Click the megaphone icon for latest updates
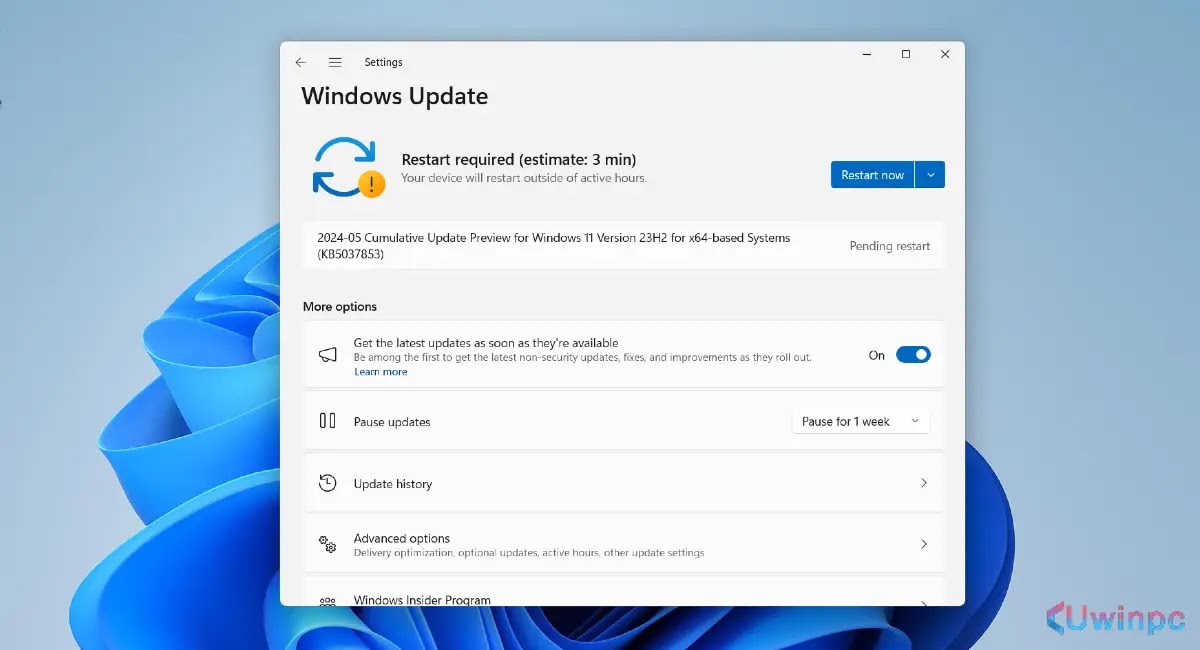 327,355
